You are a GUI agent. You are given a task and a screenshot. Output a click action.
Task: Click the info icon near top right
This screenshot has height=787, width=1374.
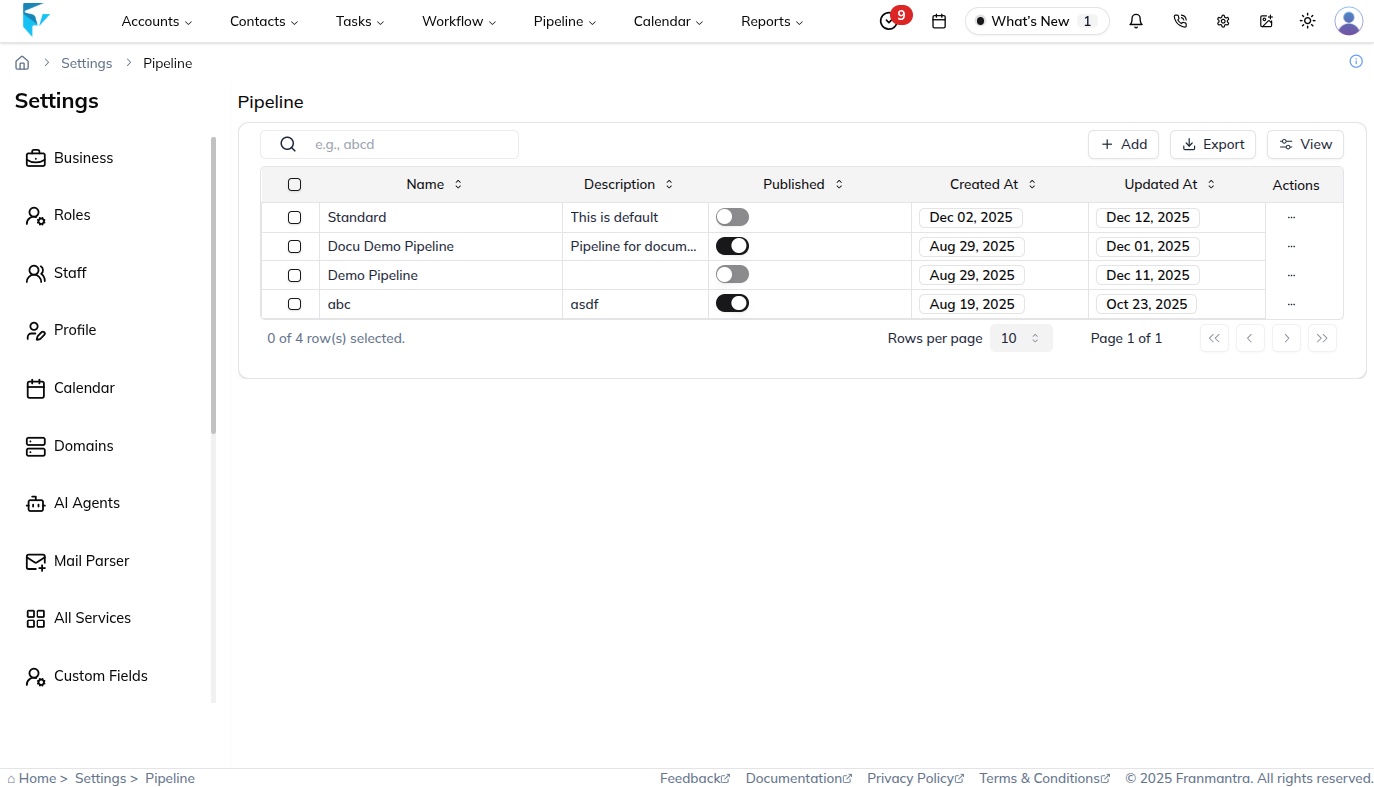1356,61
